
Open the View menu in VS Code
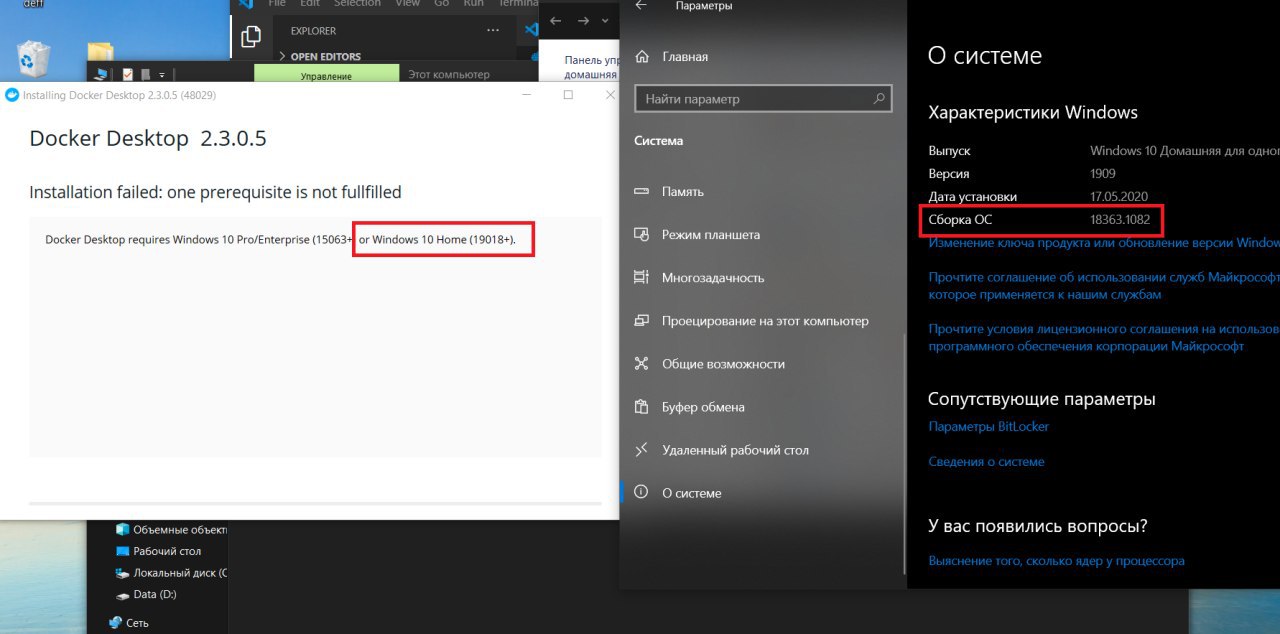pos(407,4)
